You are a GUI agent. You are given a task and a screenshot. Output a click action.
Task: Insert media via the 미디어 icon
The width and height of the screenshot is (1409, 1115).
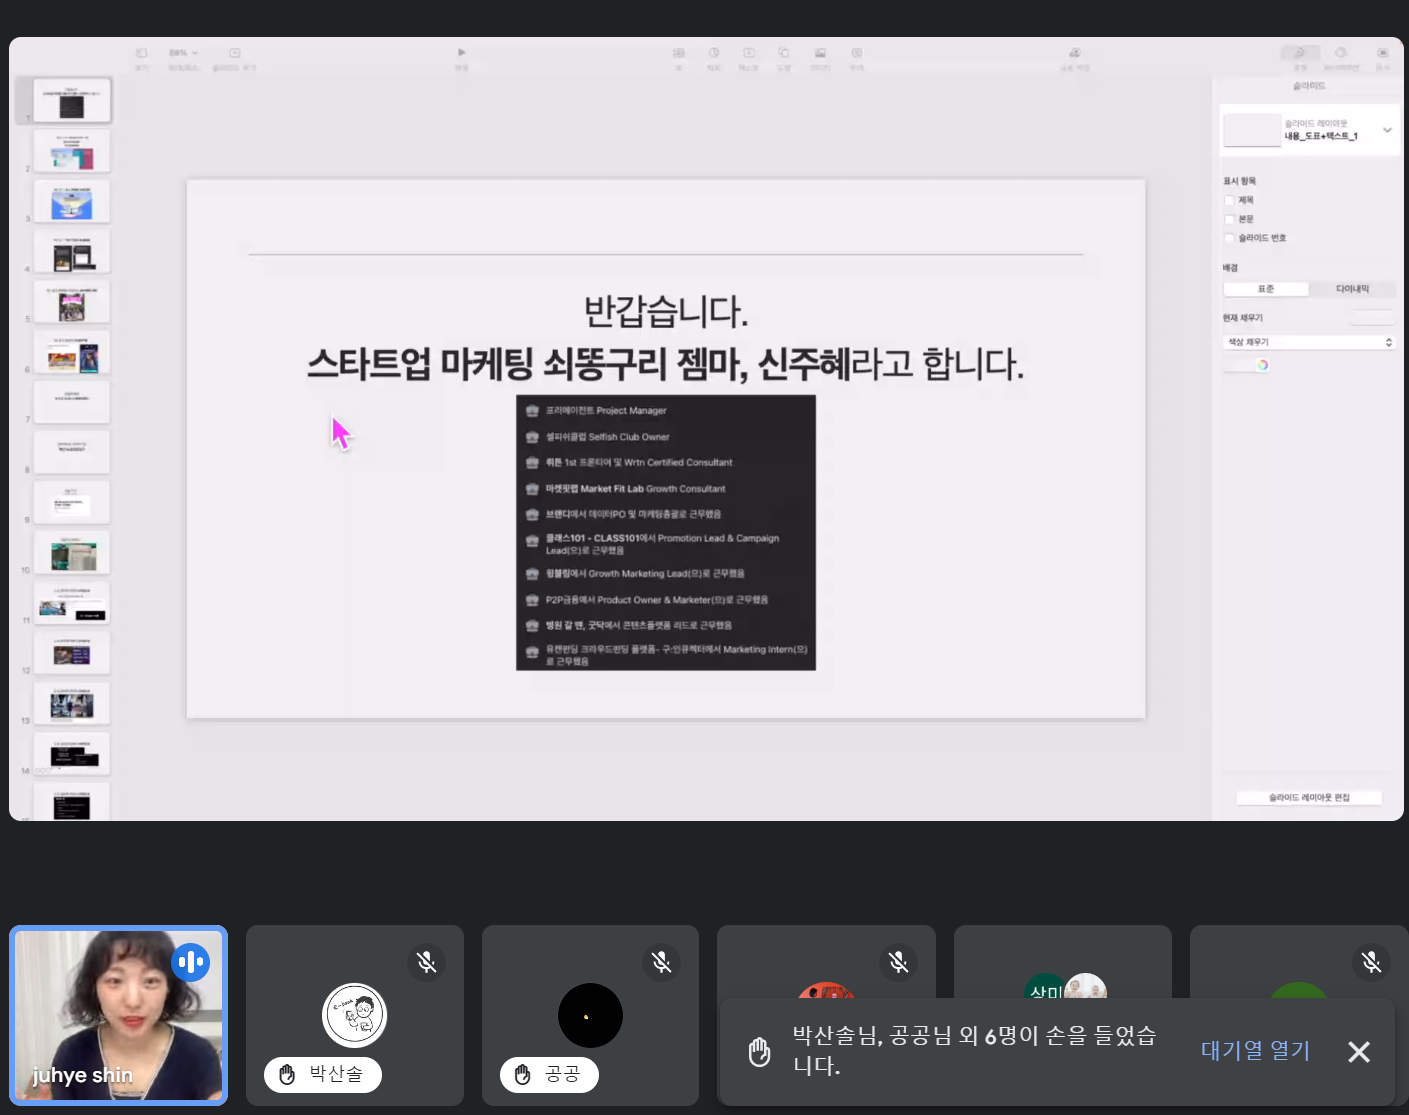click(x=820, y=54)
